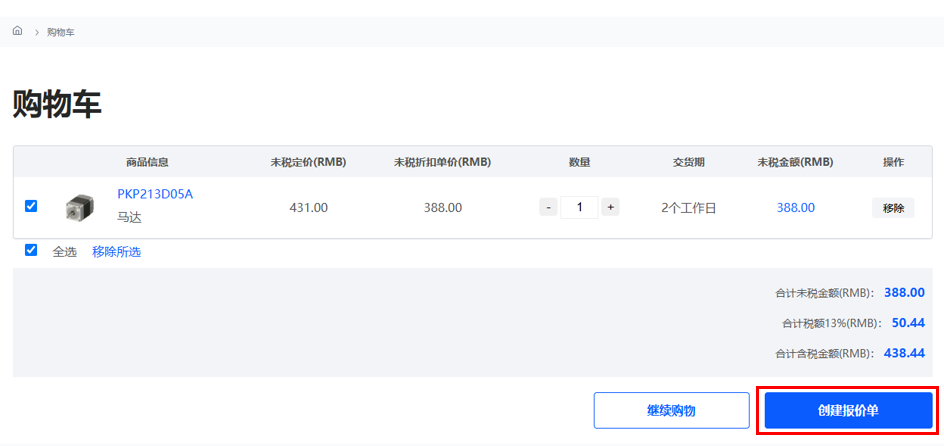The height and width of the screenshot is (446, 944).
Task: Click the 未税定价(RMB) column header
Action: 308,162
